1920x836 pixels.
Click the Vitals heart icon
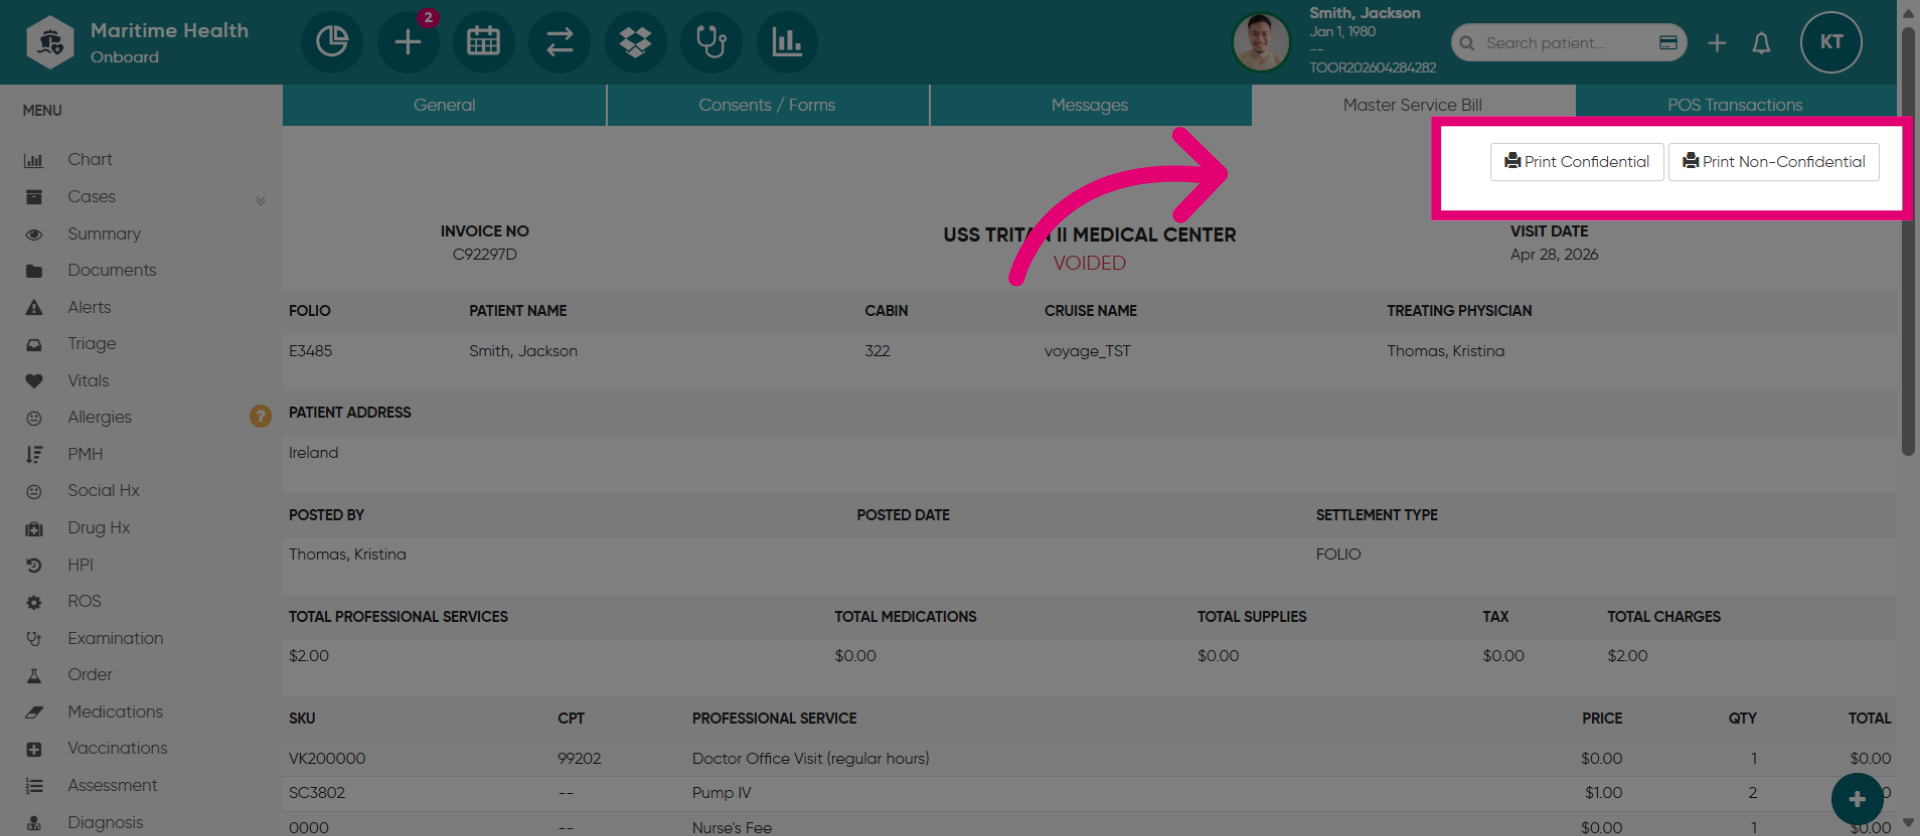pos(34,381)
